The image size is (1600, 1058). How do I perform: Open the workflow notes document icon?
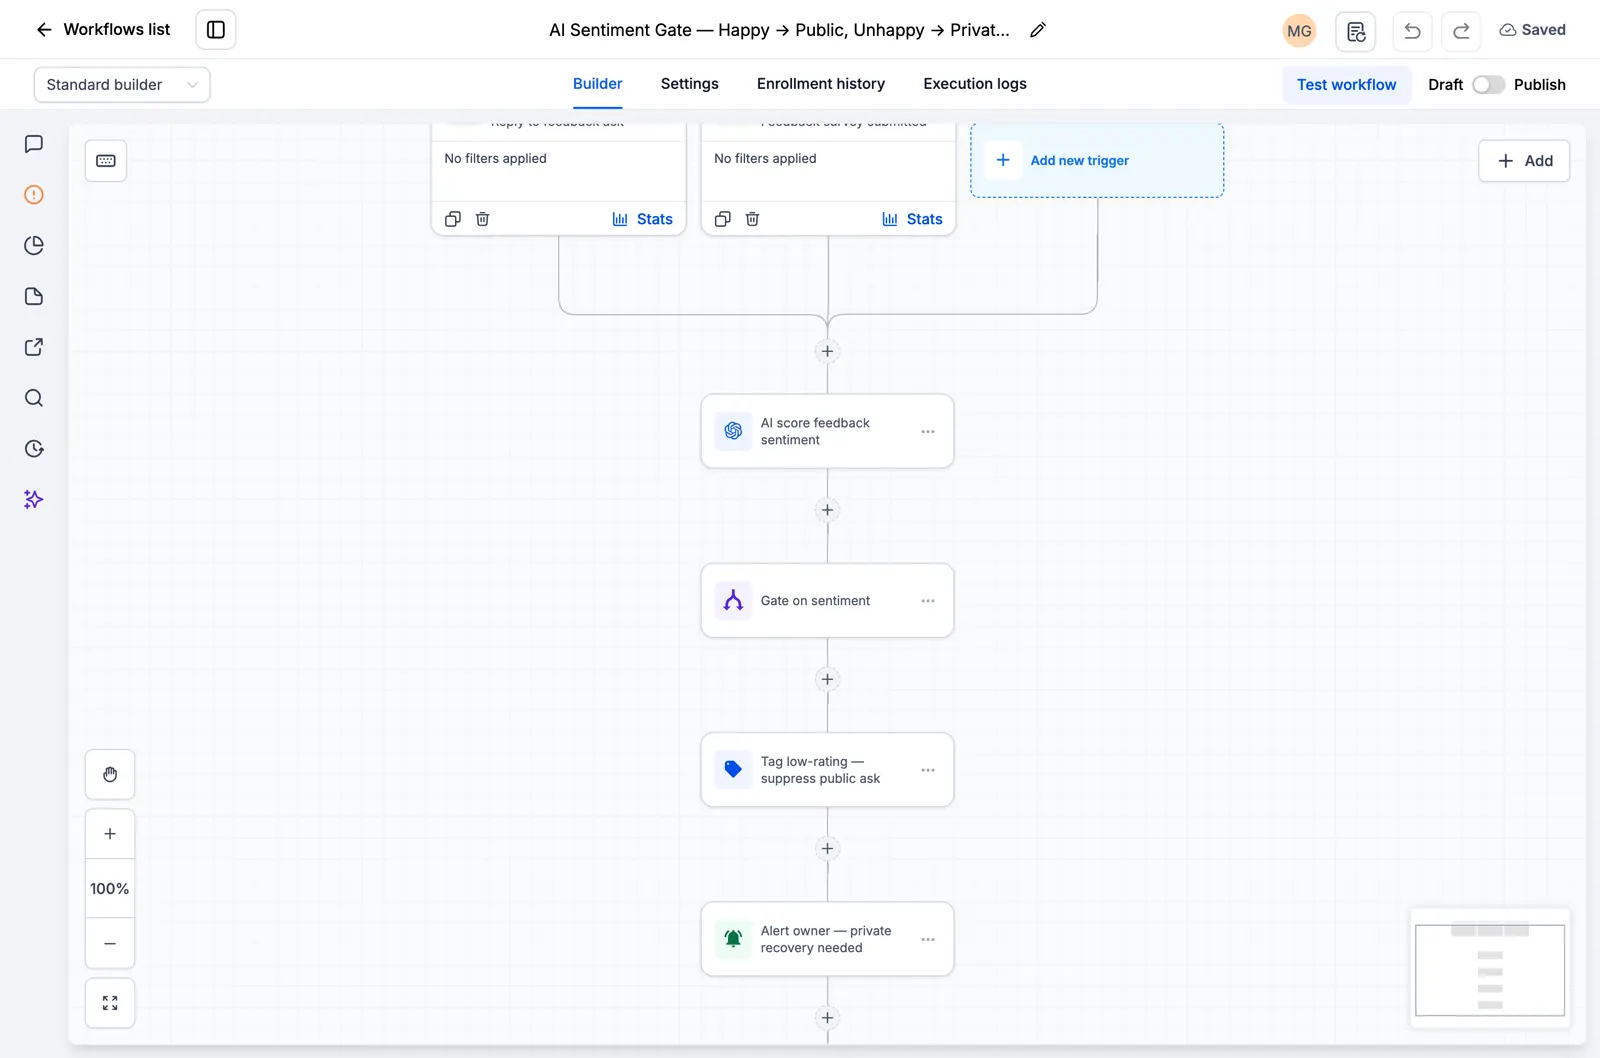[x=1356, y=31]
